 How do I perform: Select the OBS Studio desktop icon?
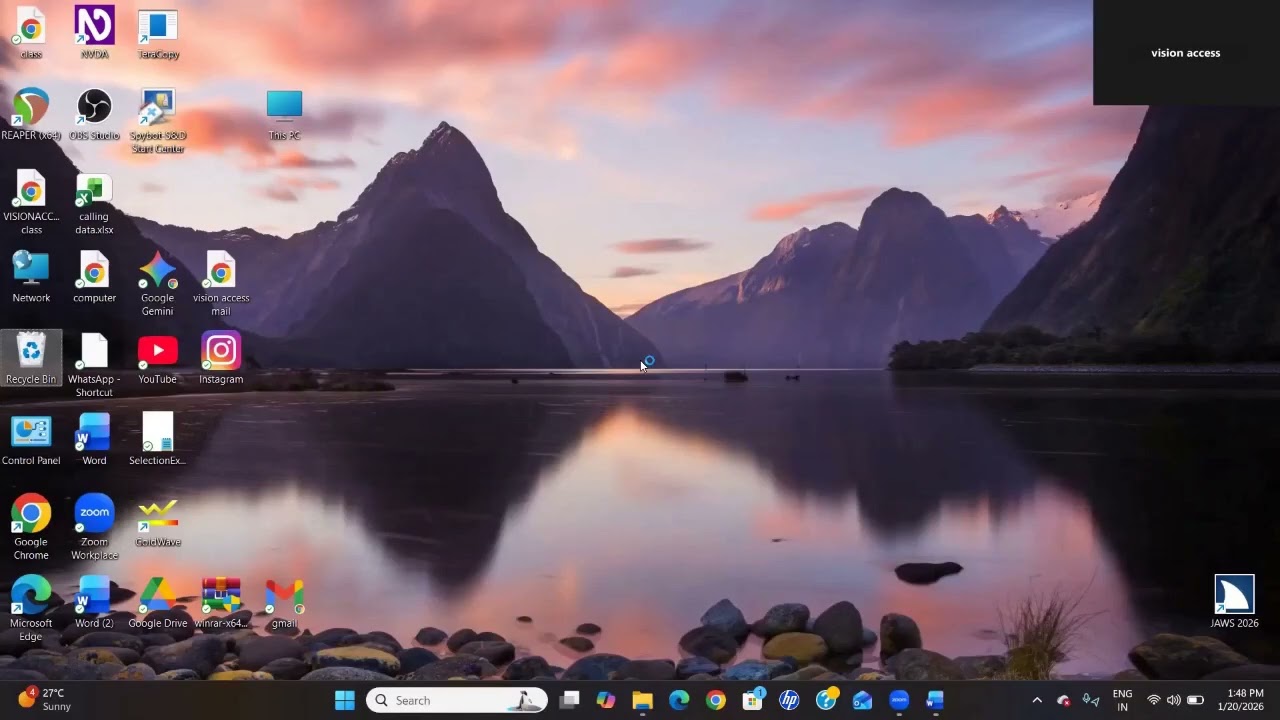click(94, 114)
